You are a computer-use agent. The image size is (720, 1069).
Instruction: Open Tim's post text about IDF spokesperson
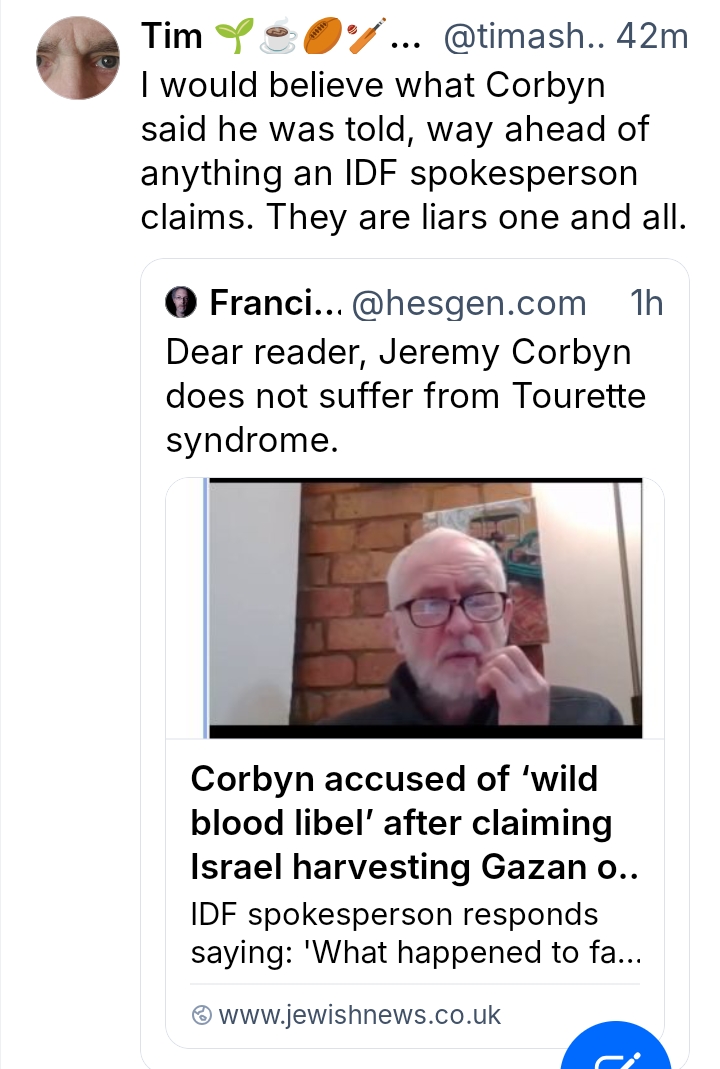pos(412,151)
